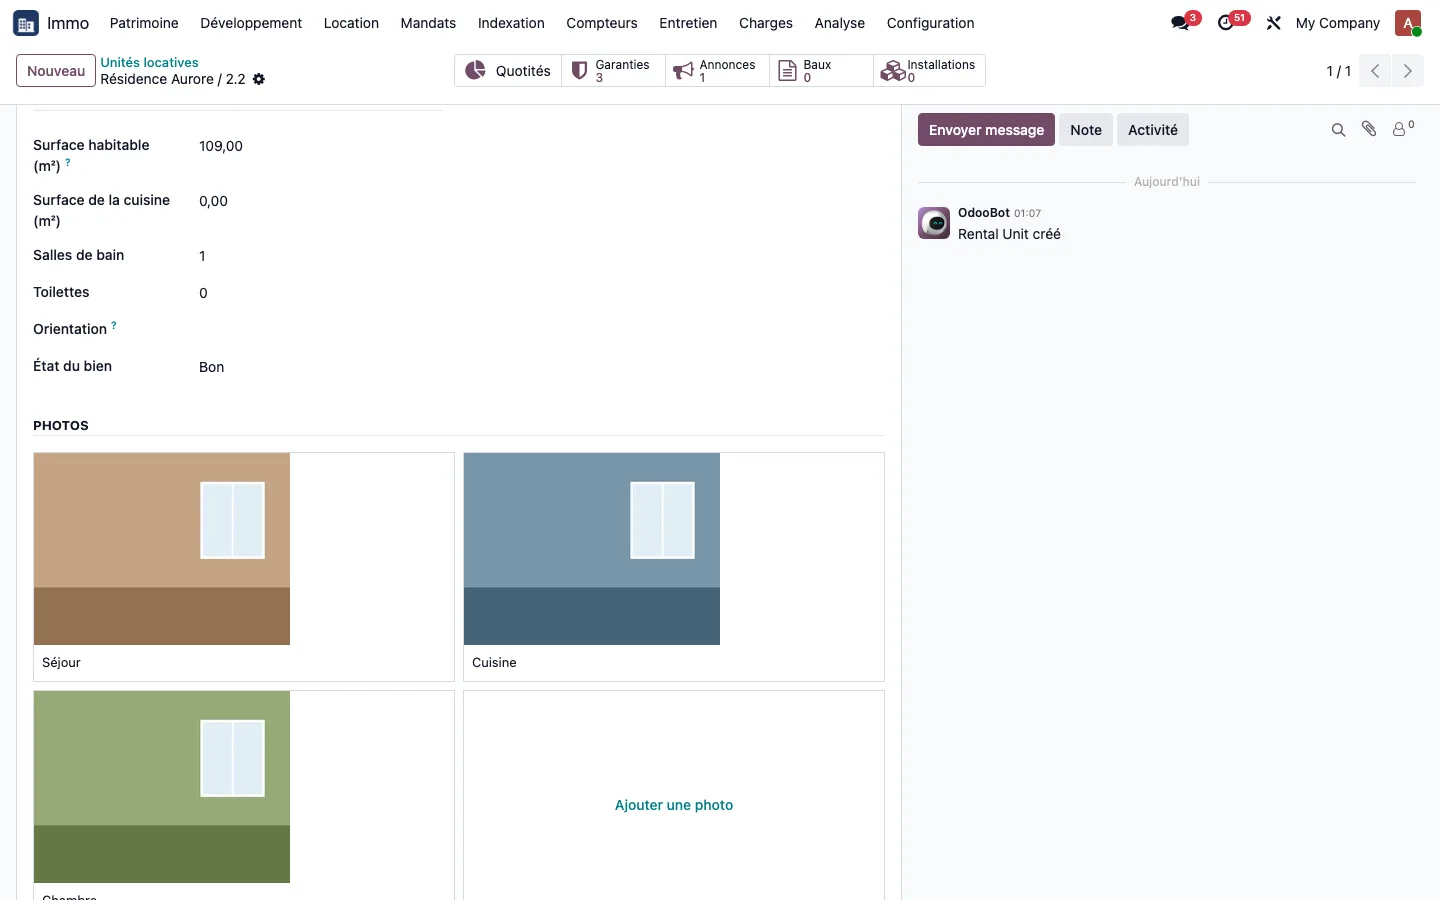The height and width of the screenshot is (900, 1440).
Task: Go to the previous record arrow
Action: click(x=1375, y=71)
